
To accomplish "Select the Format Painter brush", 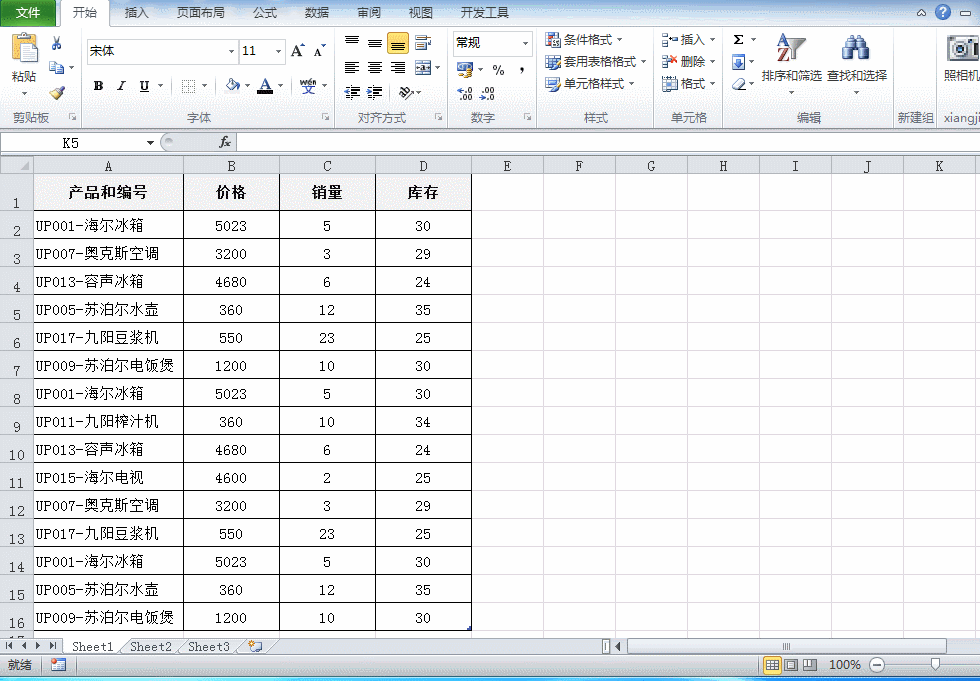I will [x=57, y=92].
